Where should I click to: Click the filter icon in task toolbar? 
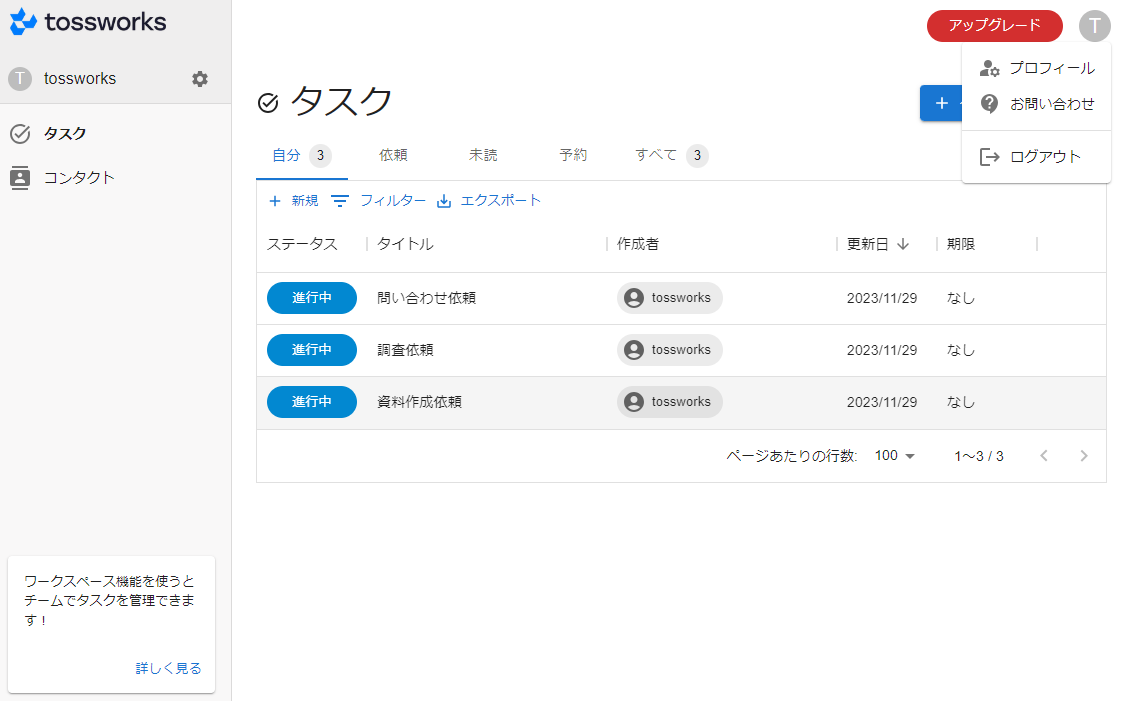tap(340, 201)
